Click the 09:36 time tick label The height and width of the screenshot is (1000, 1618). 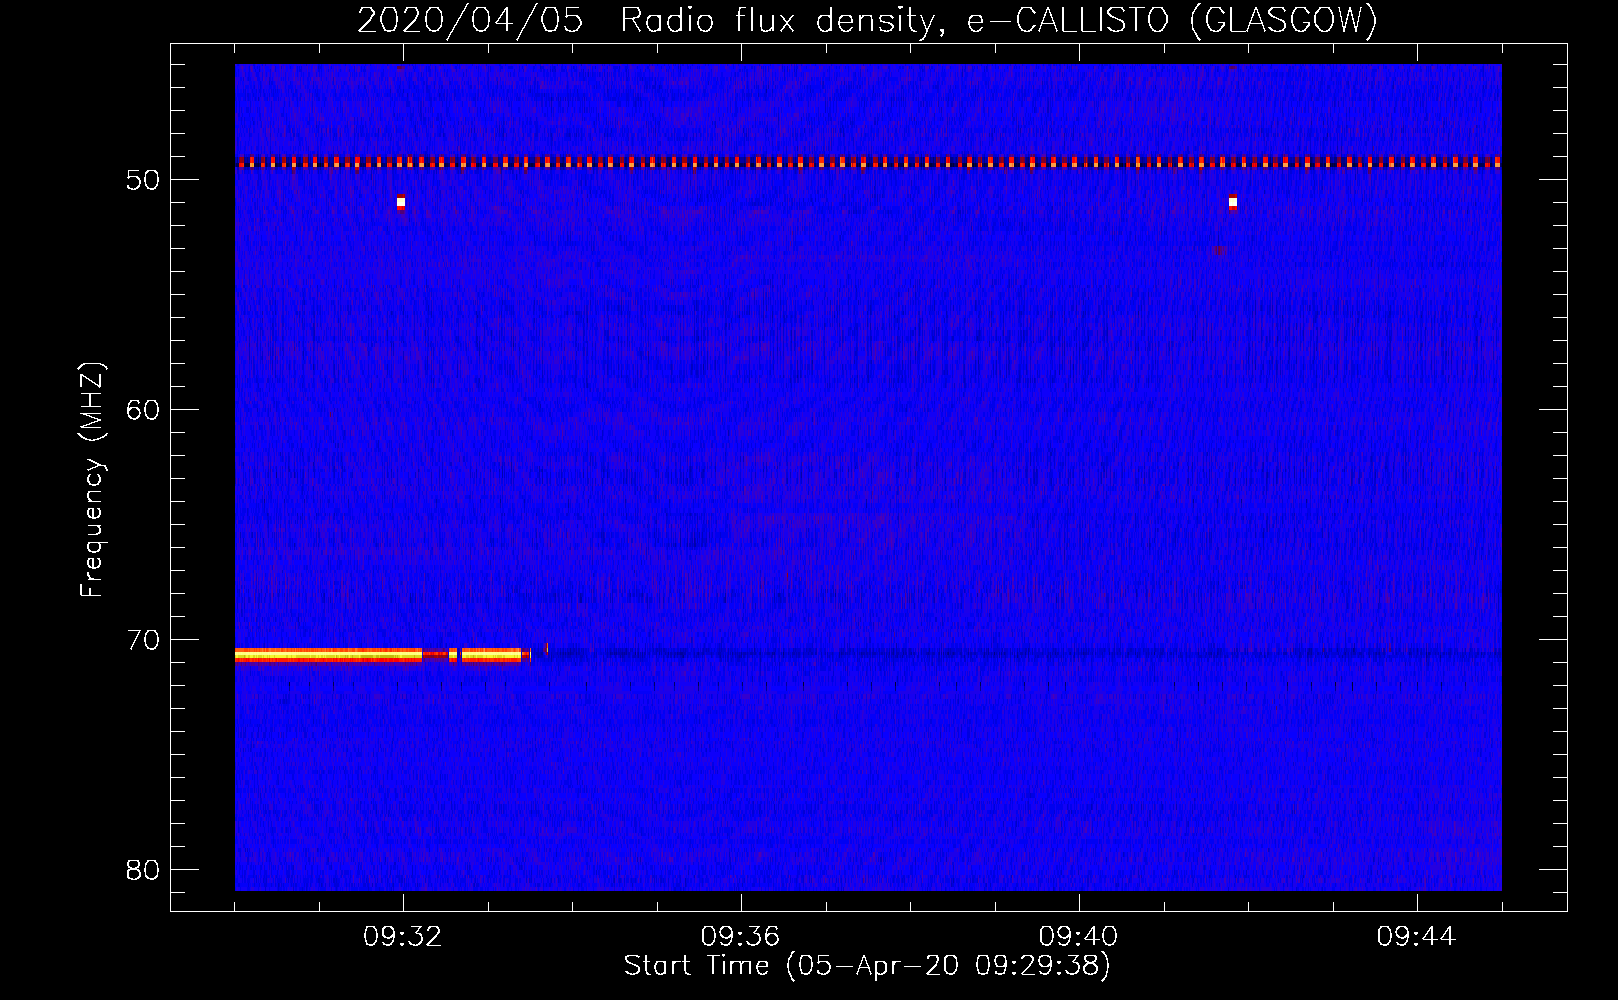(740, 937)
